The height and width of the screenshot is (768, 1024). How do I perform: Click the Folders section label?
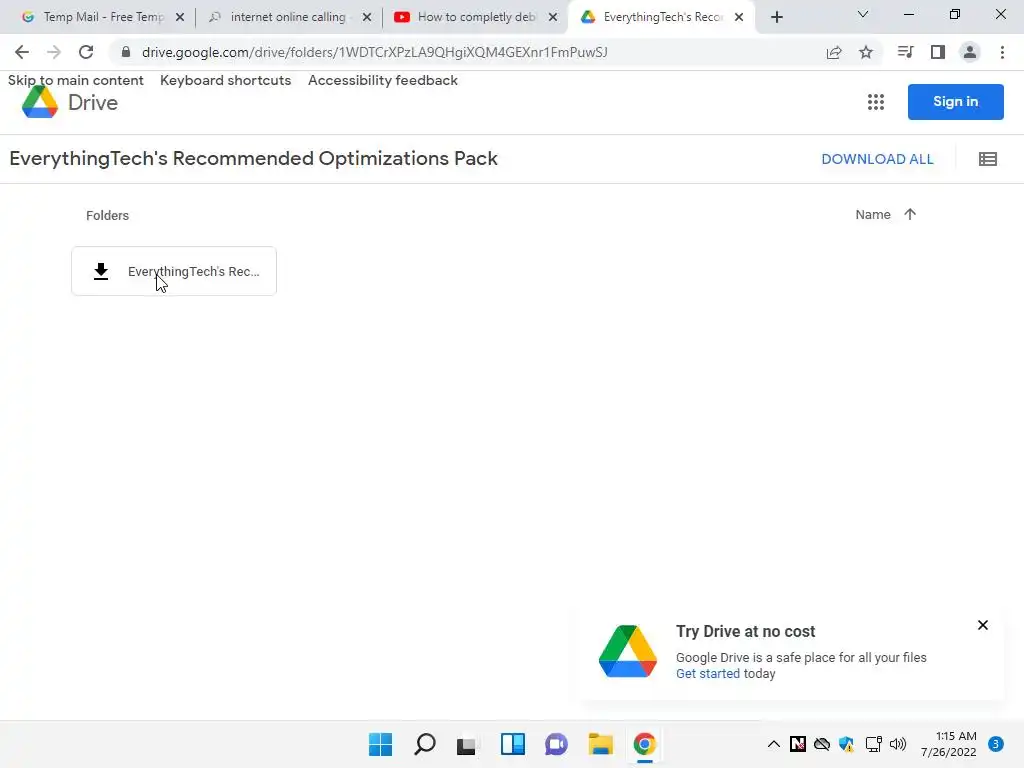(107, 216)
